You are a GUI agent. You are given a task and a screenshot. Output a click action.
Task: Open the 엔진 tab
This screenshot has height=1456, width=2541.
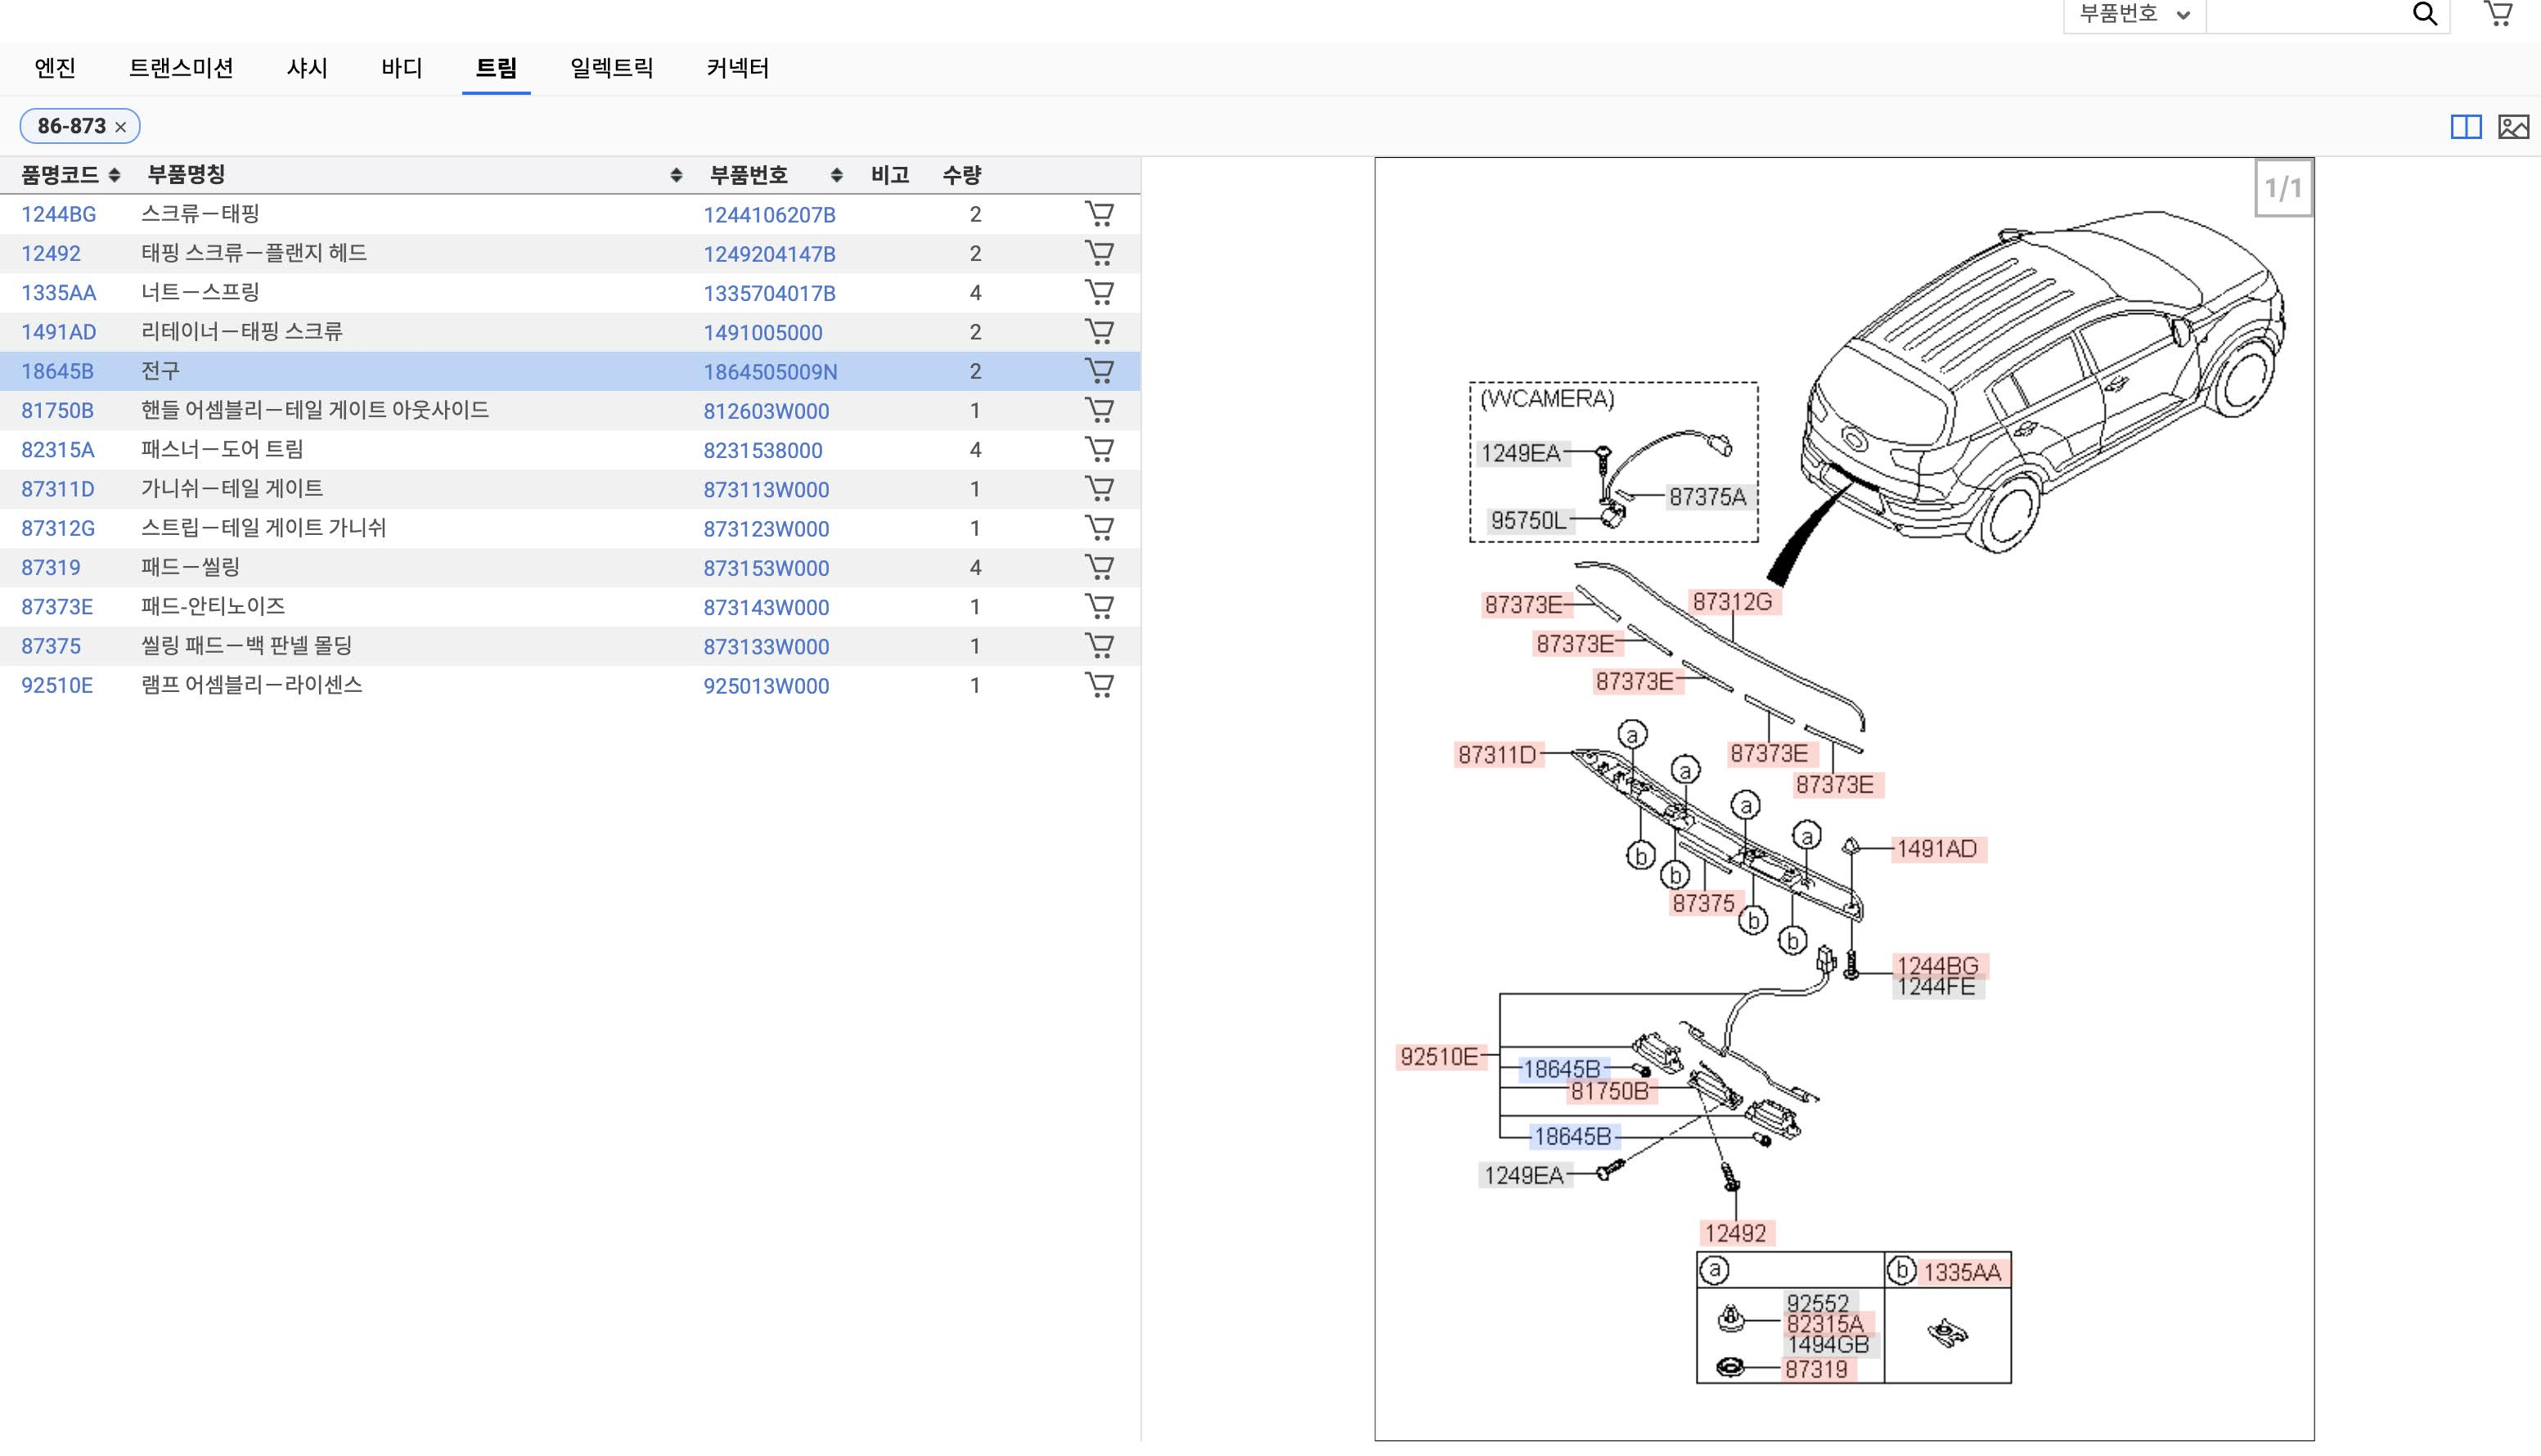coord(55,68)
